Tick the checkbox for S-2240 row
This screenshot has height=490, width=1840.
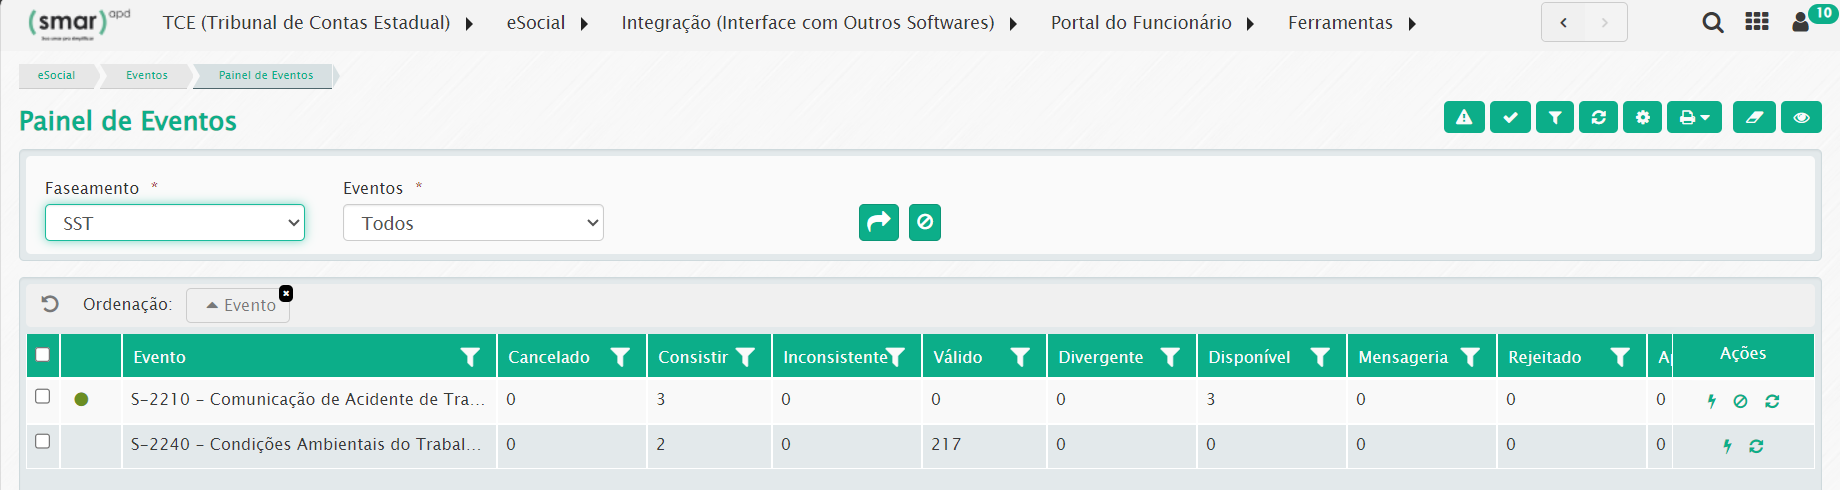pyautogui.click(x=43, y=441)
